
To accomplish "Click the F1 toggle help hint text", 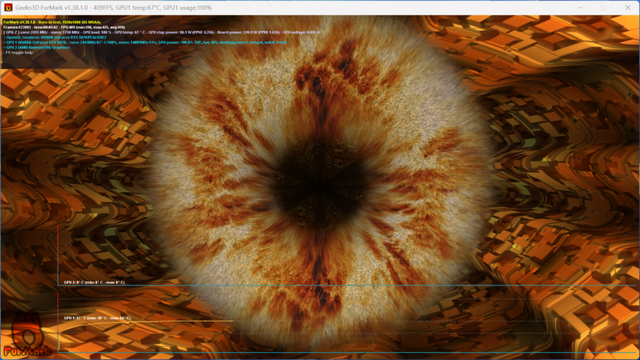I will point(18,52).
